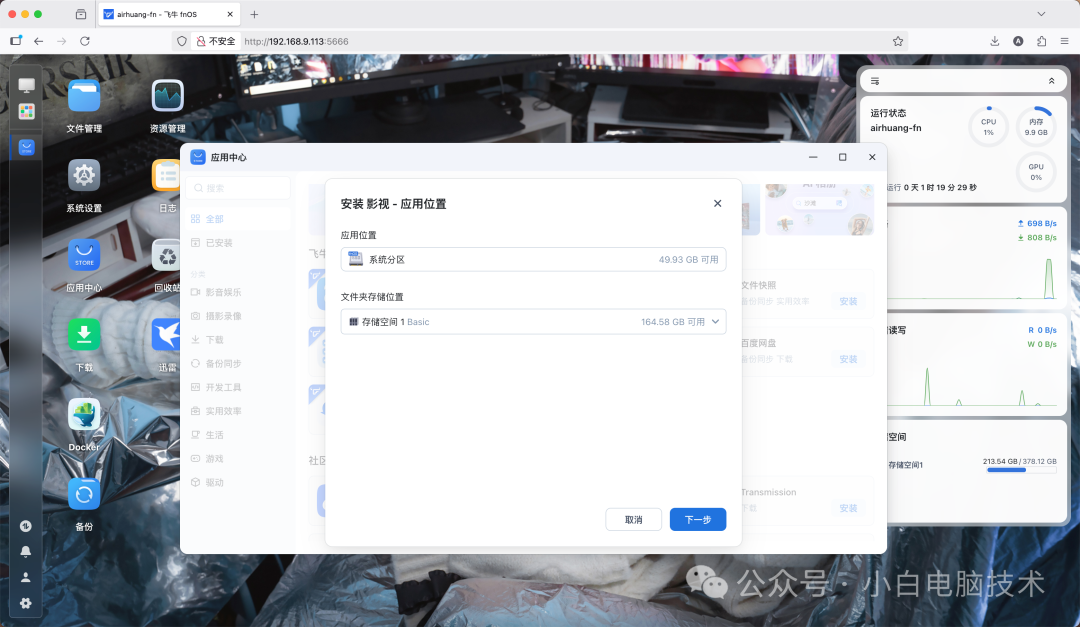Click the sidebar toggle icon left of back arrow
The width and height of the screenshot is (1080, 627).
click(16, 41)
